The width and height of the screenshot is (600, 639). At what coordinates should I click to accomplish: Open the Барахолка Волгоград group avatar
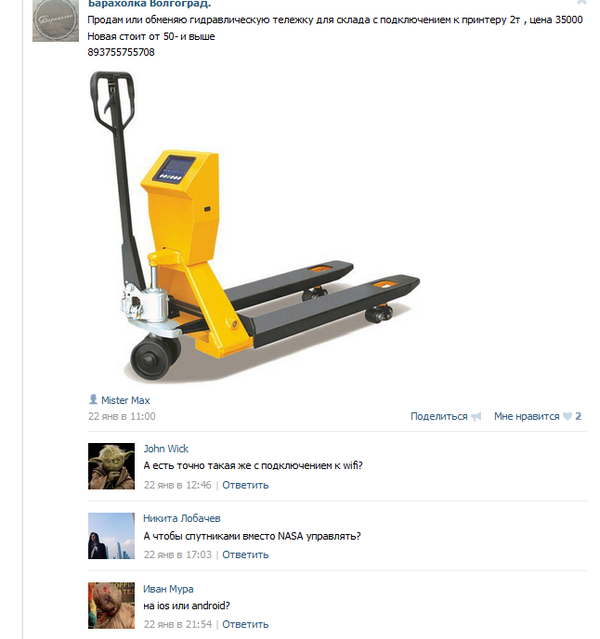click(x=55, y=20)
